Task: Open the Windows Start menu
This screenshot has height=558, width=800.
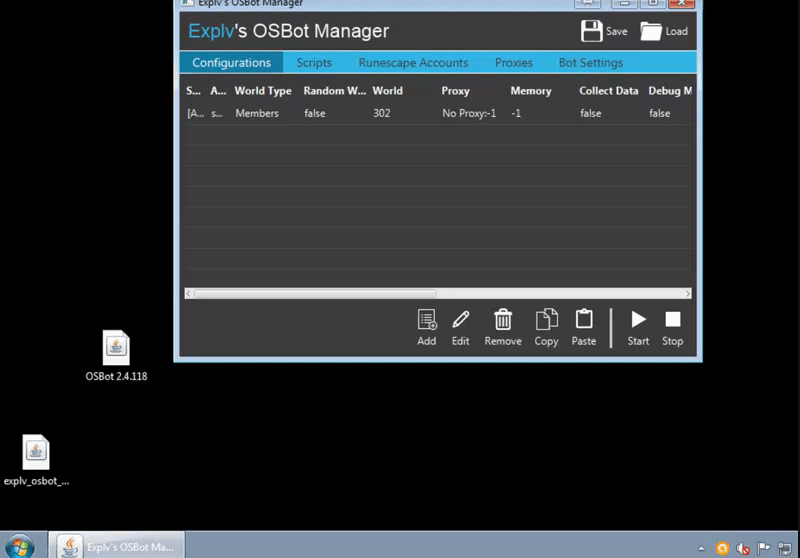Action: click(x=20, y=546)
